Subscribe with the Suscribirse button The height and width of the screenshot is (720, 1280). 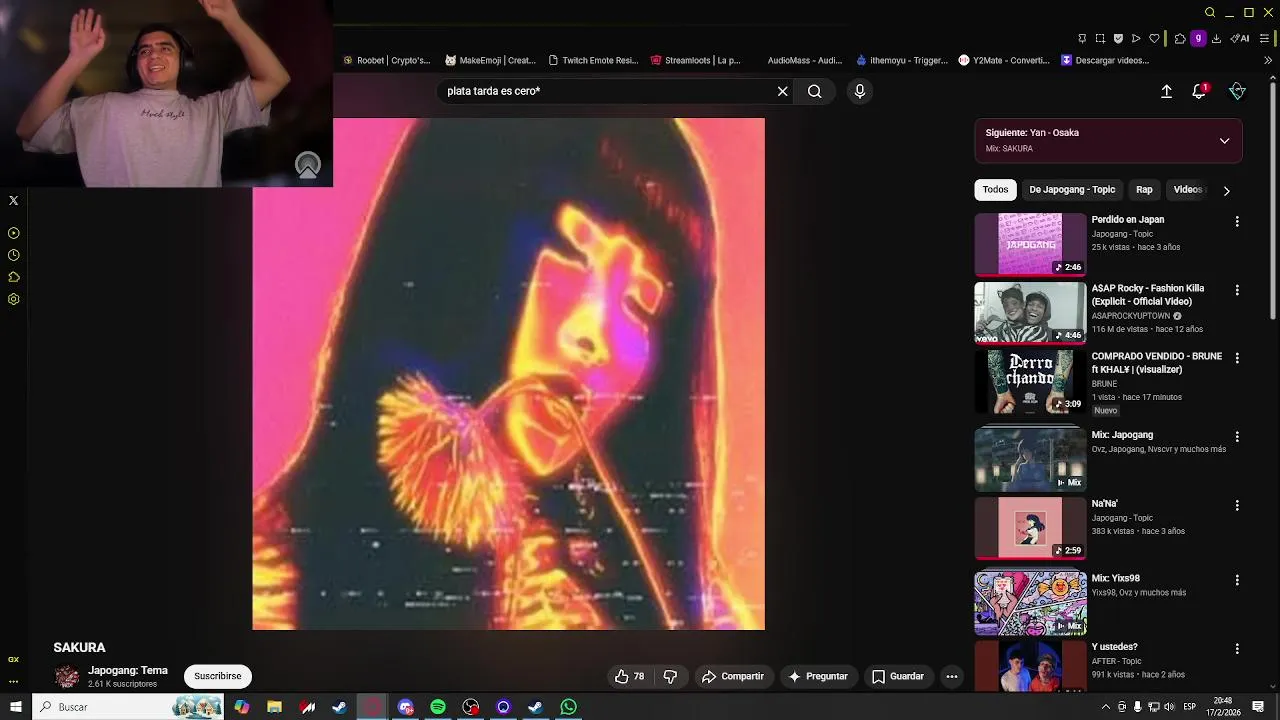[218, 676]
